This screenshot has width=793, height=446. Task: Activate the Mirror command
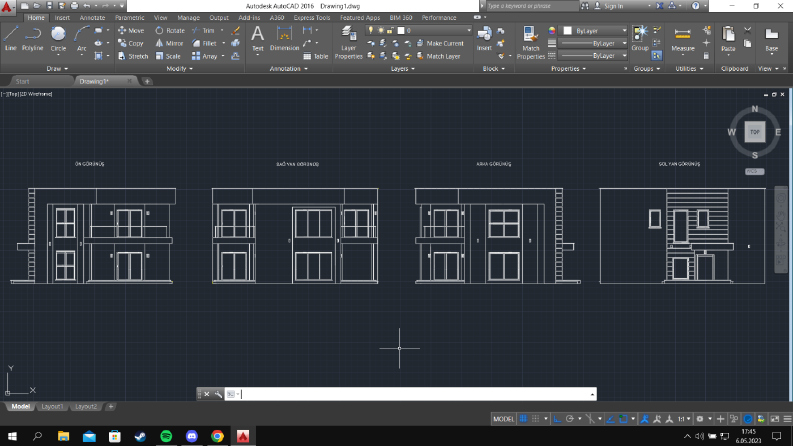click(x=169, y=43)
